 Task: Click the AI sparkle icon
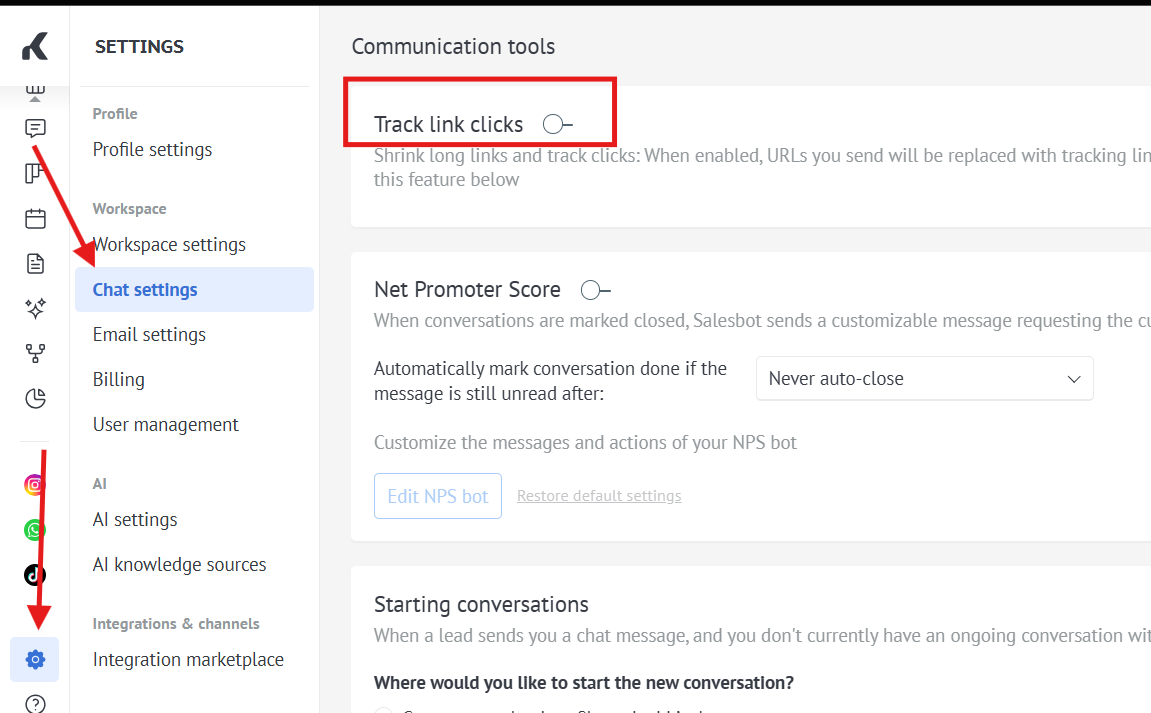click(35, 309)
